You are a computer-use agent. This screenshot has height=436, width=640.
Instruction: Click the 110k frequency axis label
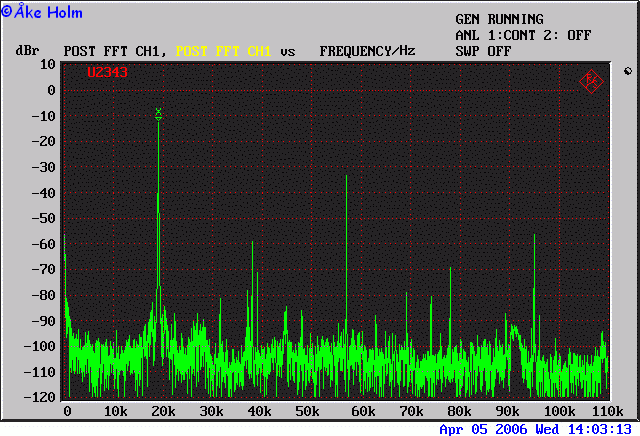(x=608, y=411)
